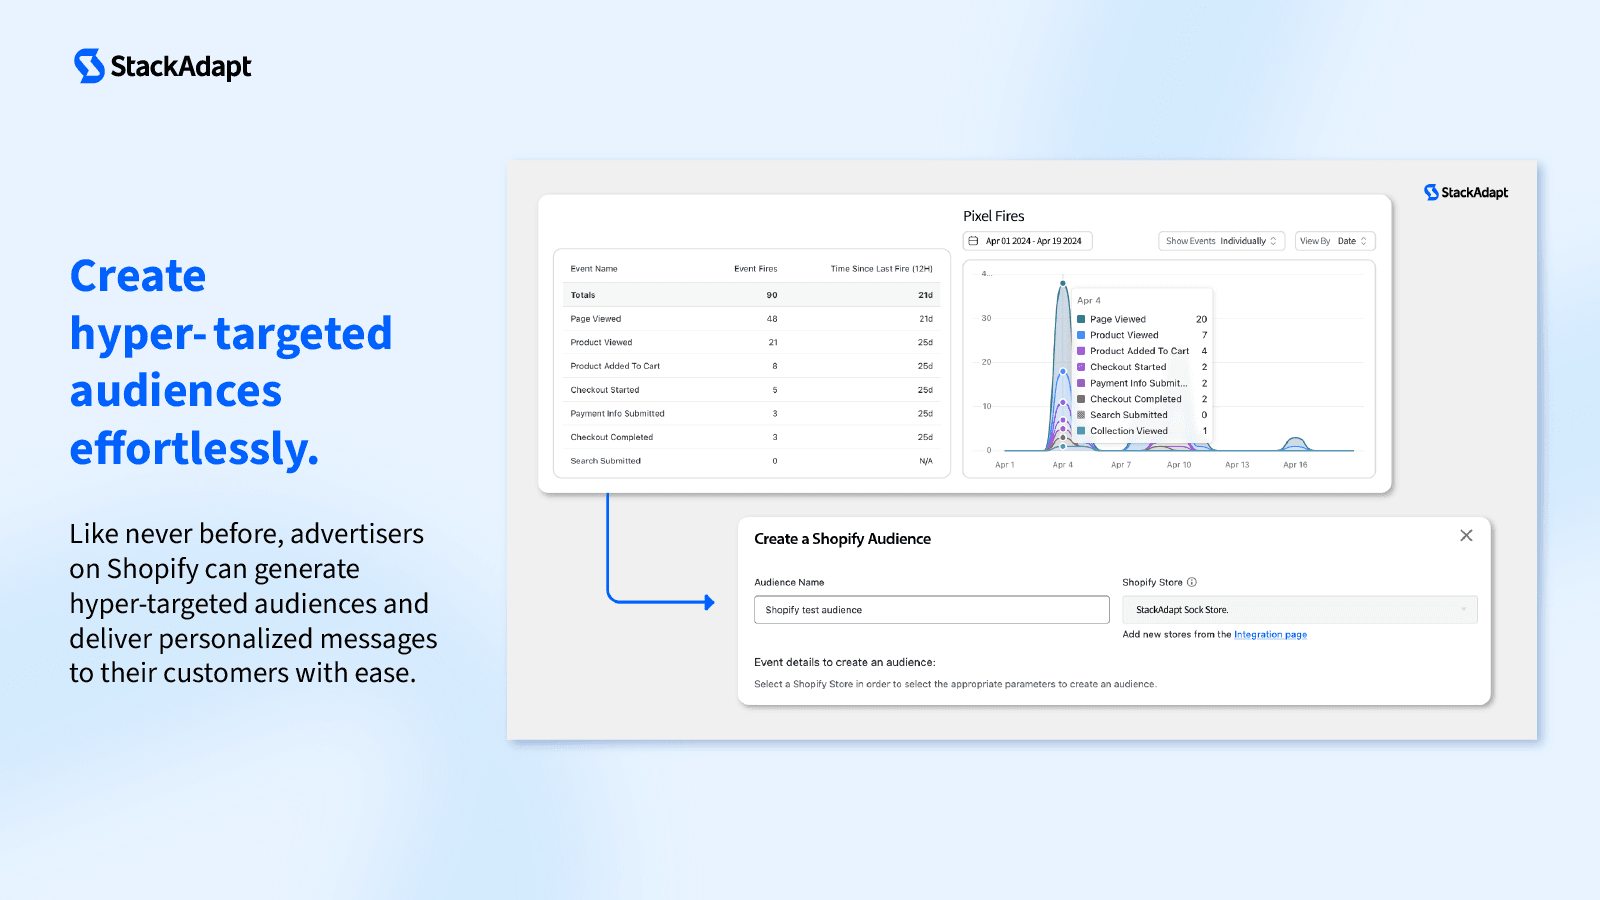Click the info icon beside Shopify Store label
This screenshot has width=1600, height=900.
pyautogui.click(x=1192, y=582)
